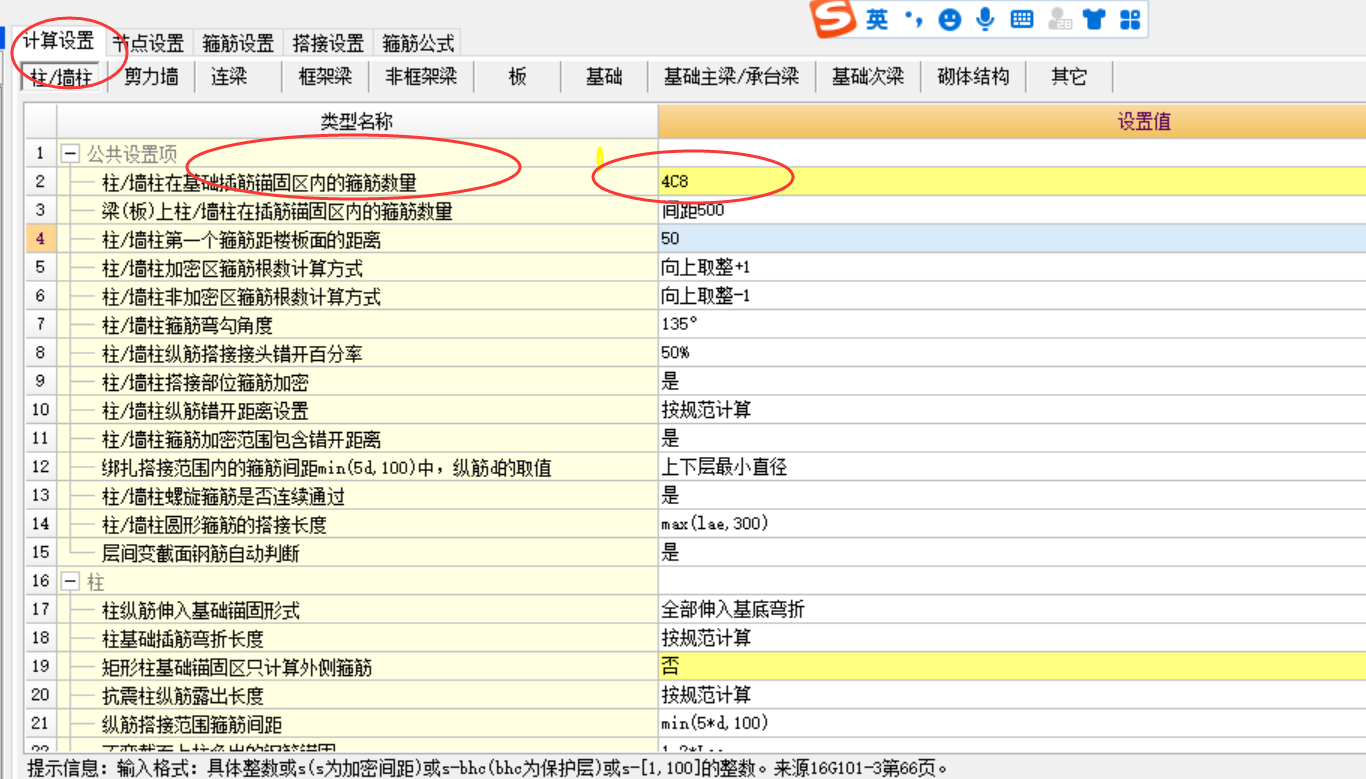Toggle the punctuation mode icon in IME bar
This screenshot has width=1366, height=779.
pyautogui.click(x=913, y=19)
